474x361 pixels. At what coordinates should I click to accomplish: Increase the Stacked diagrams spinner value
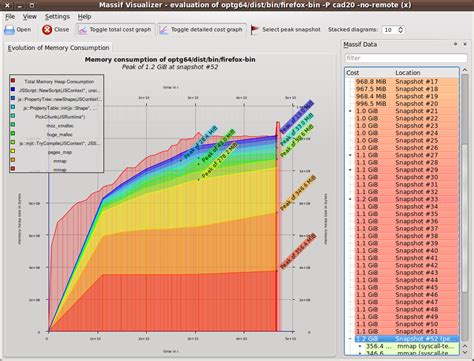click(x=400, y=28)
